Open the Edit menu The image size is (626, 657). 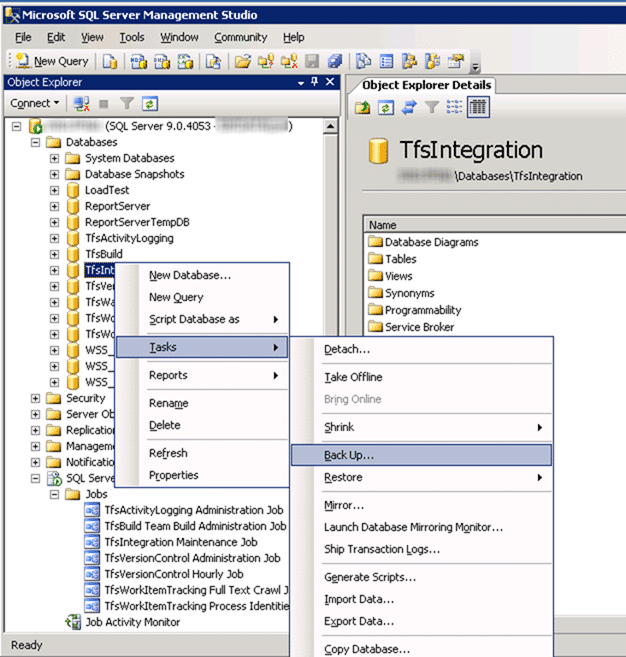(x=56, y=37)
